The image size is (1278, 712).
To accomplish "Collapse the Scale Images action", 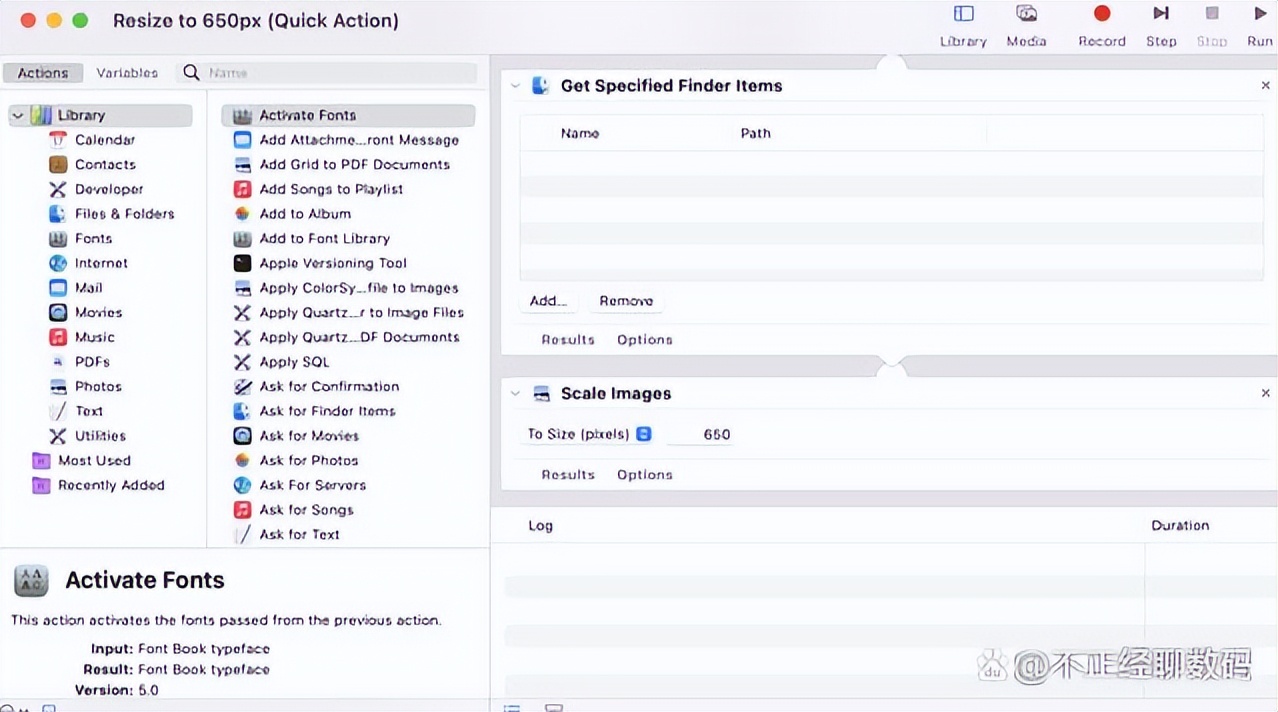I will (516, 393).
